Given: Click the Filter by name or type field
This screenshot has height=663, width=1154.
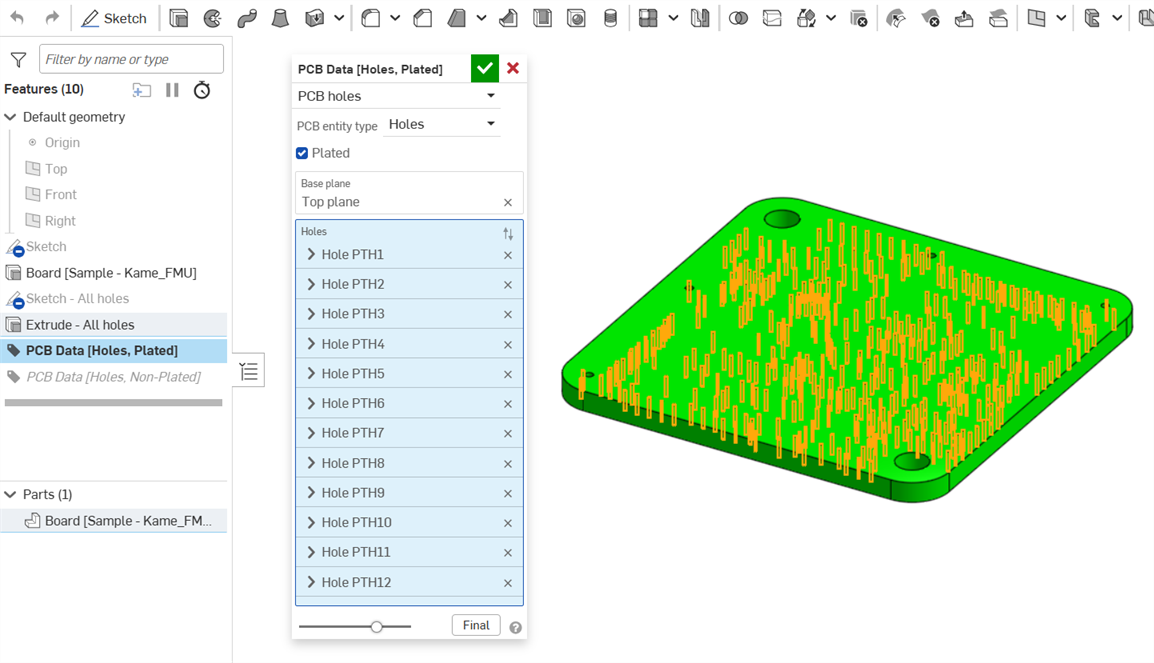Looking at the screenshot, I should click(x=130, y=59).
